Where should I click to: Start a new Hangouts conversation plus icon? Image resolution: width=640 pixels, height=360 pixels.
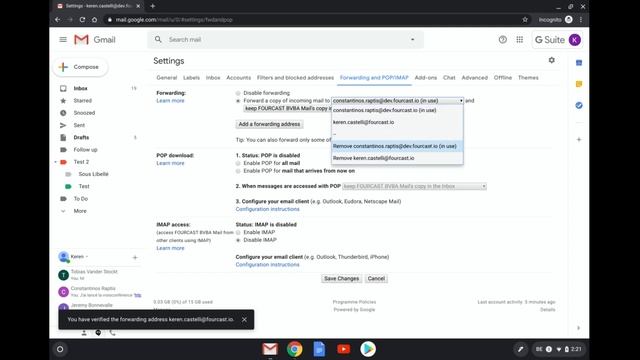(x=135, y=258)
